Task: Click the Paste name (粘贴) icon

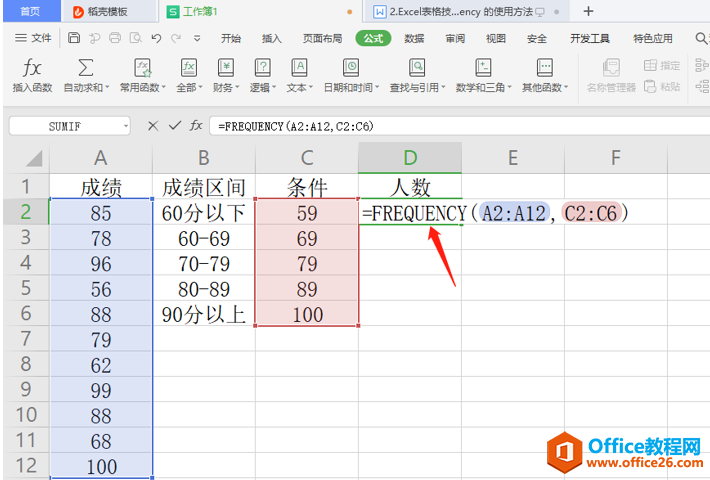Action: click(x=650, y=86)
